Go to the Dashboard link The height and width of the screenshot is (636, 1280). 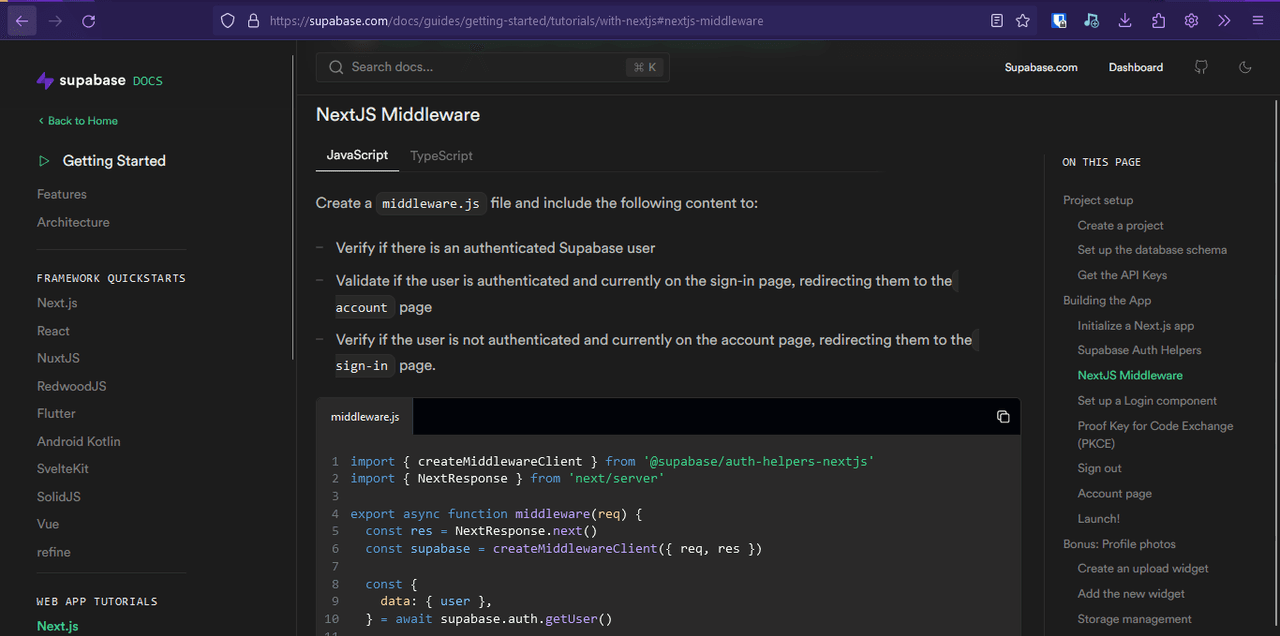[x=1135, y=67]
